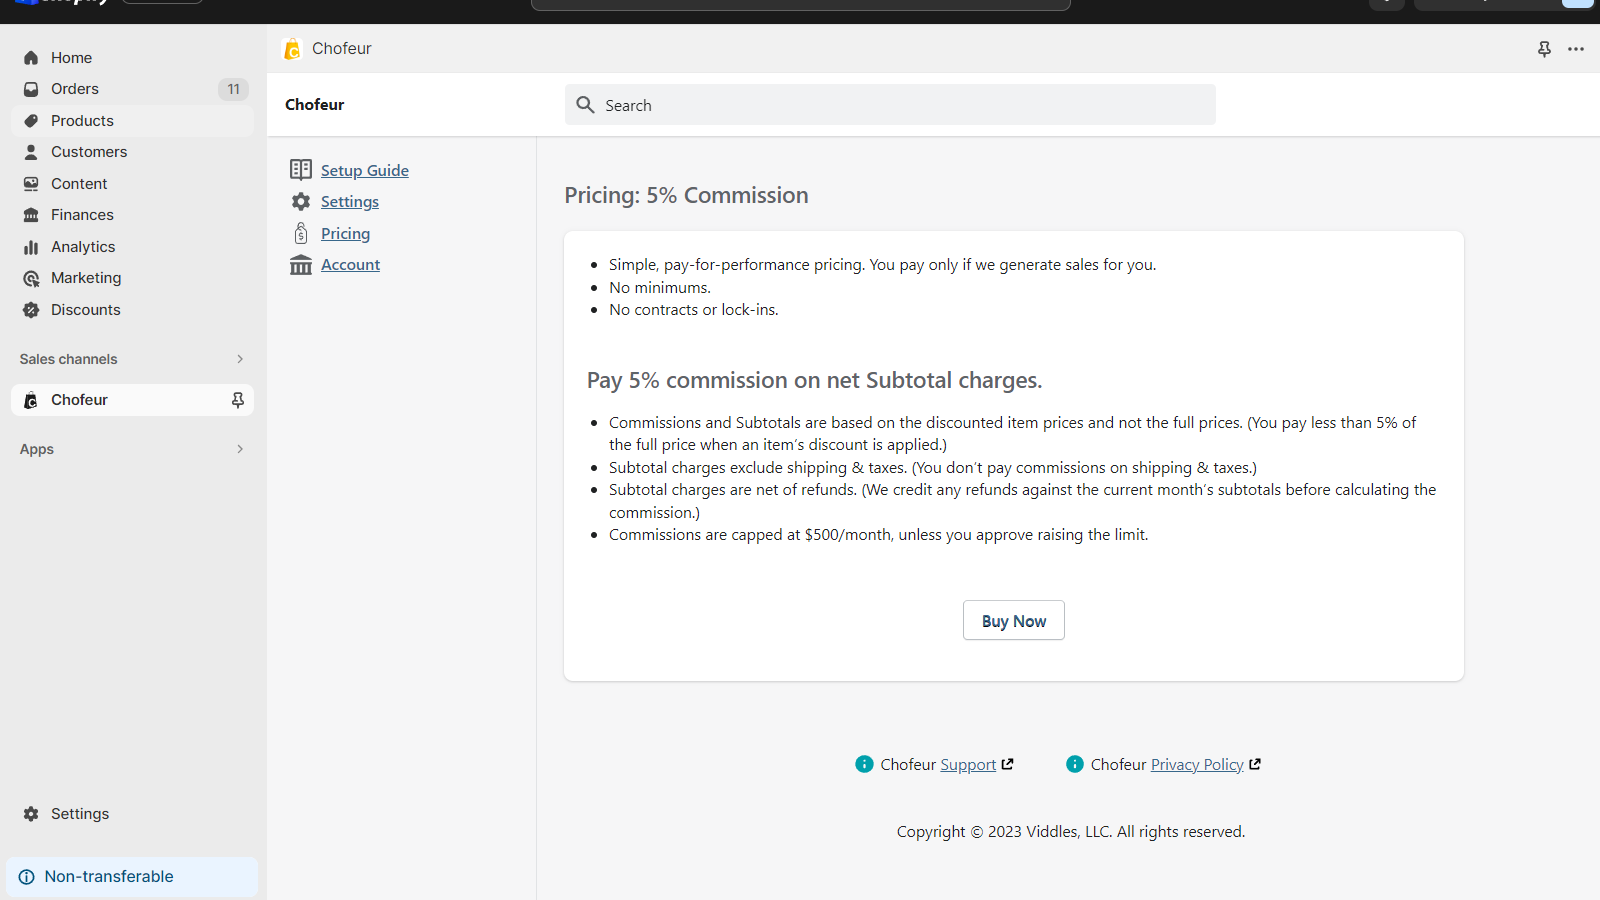Click info icon beside Chofeur Privacy Policy

[x=1075, y=764]
